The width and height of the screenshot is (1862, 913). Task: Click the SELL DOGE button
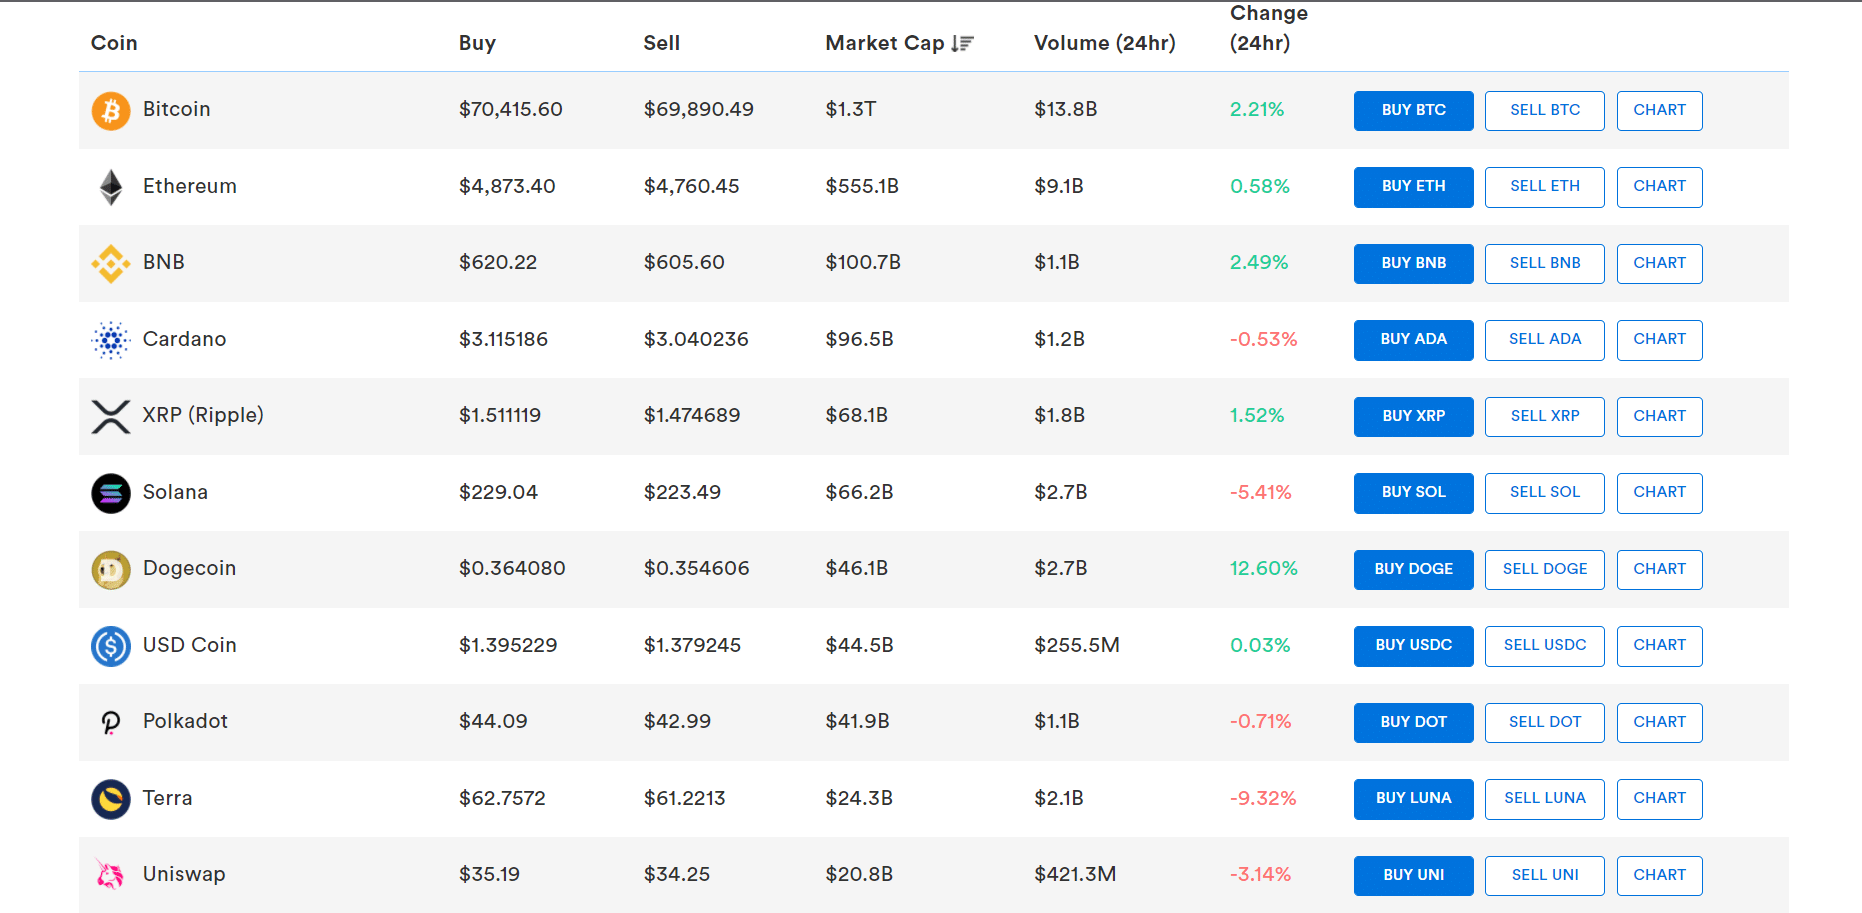(1545, 570)
